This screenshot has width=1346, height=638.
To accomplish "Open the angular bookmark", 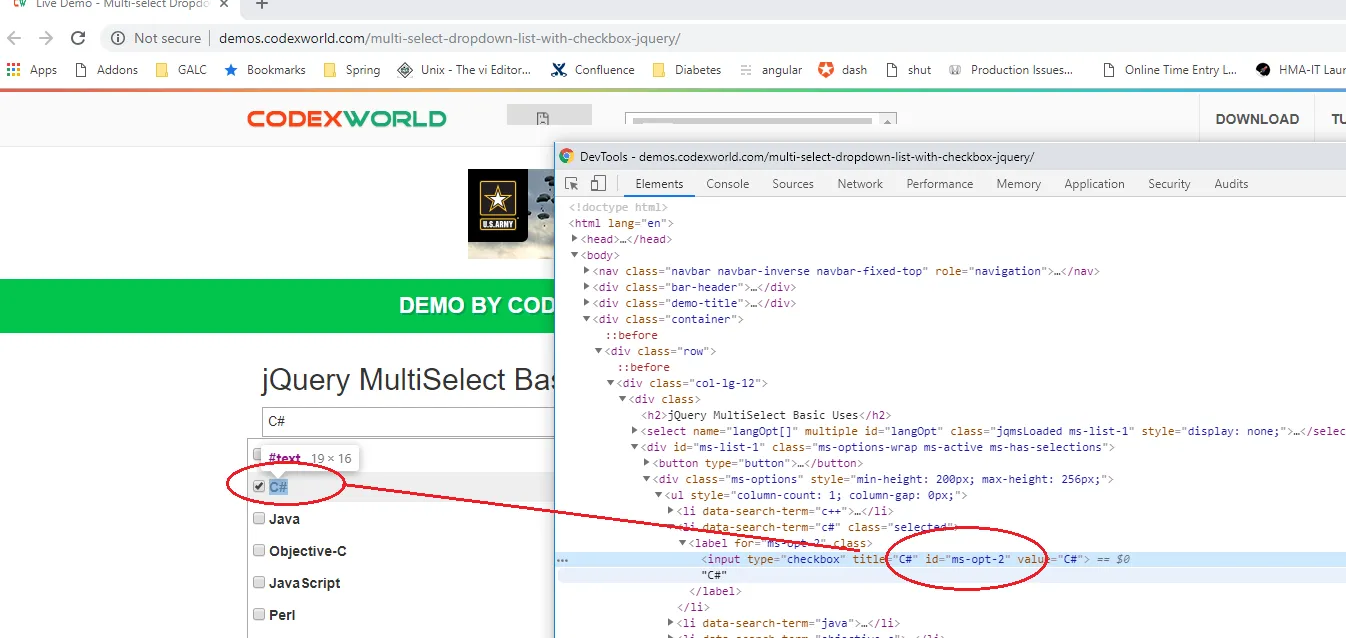I will (770, 70).
